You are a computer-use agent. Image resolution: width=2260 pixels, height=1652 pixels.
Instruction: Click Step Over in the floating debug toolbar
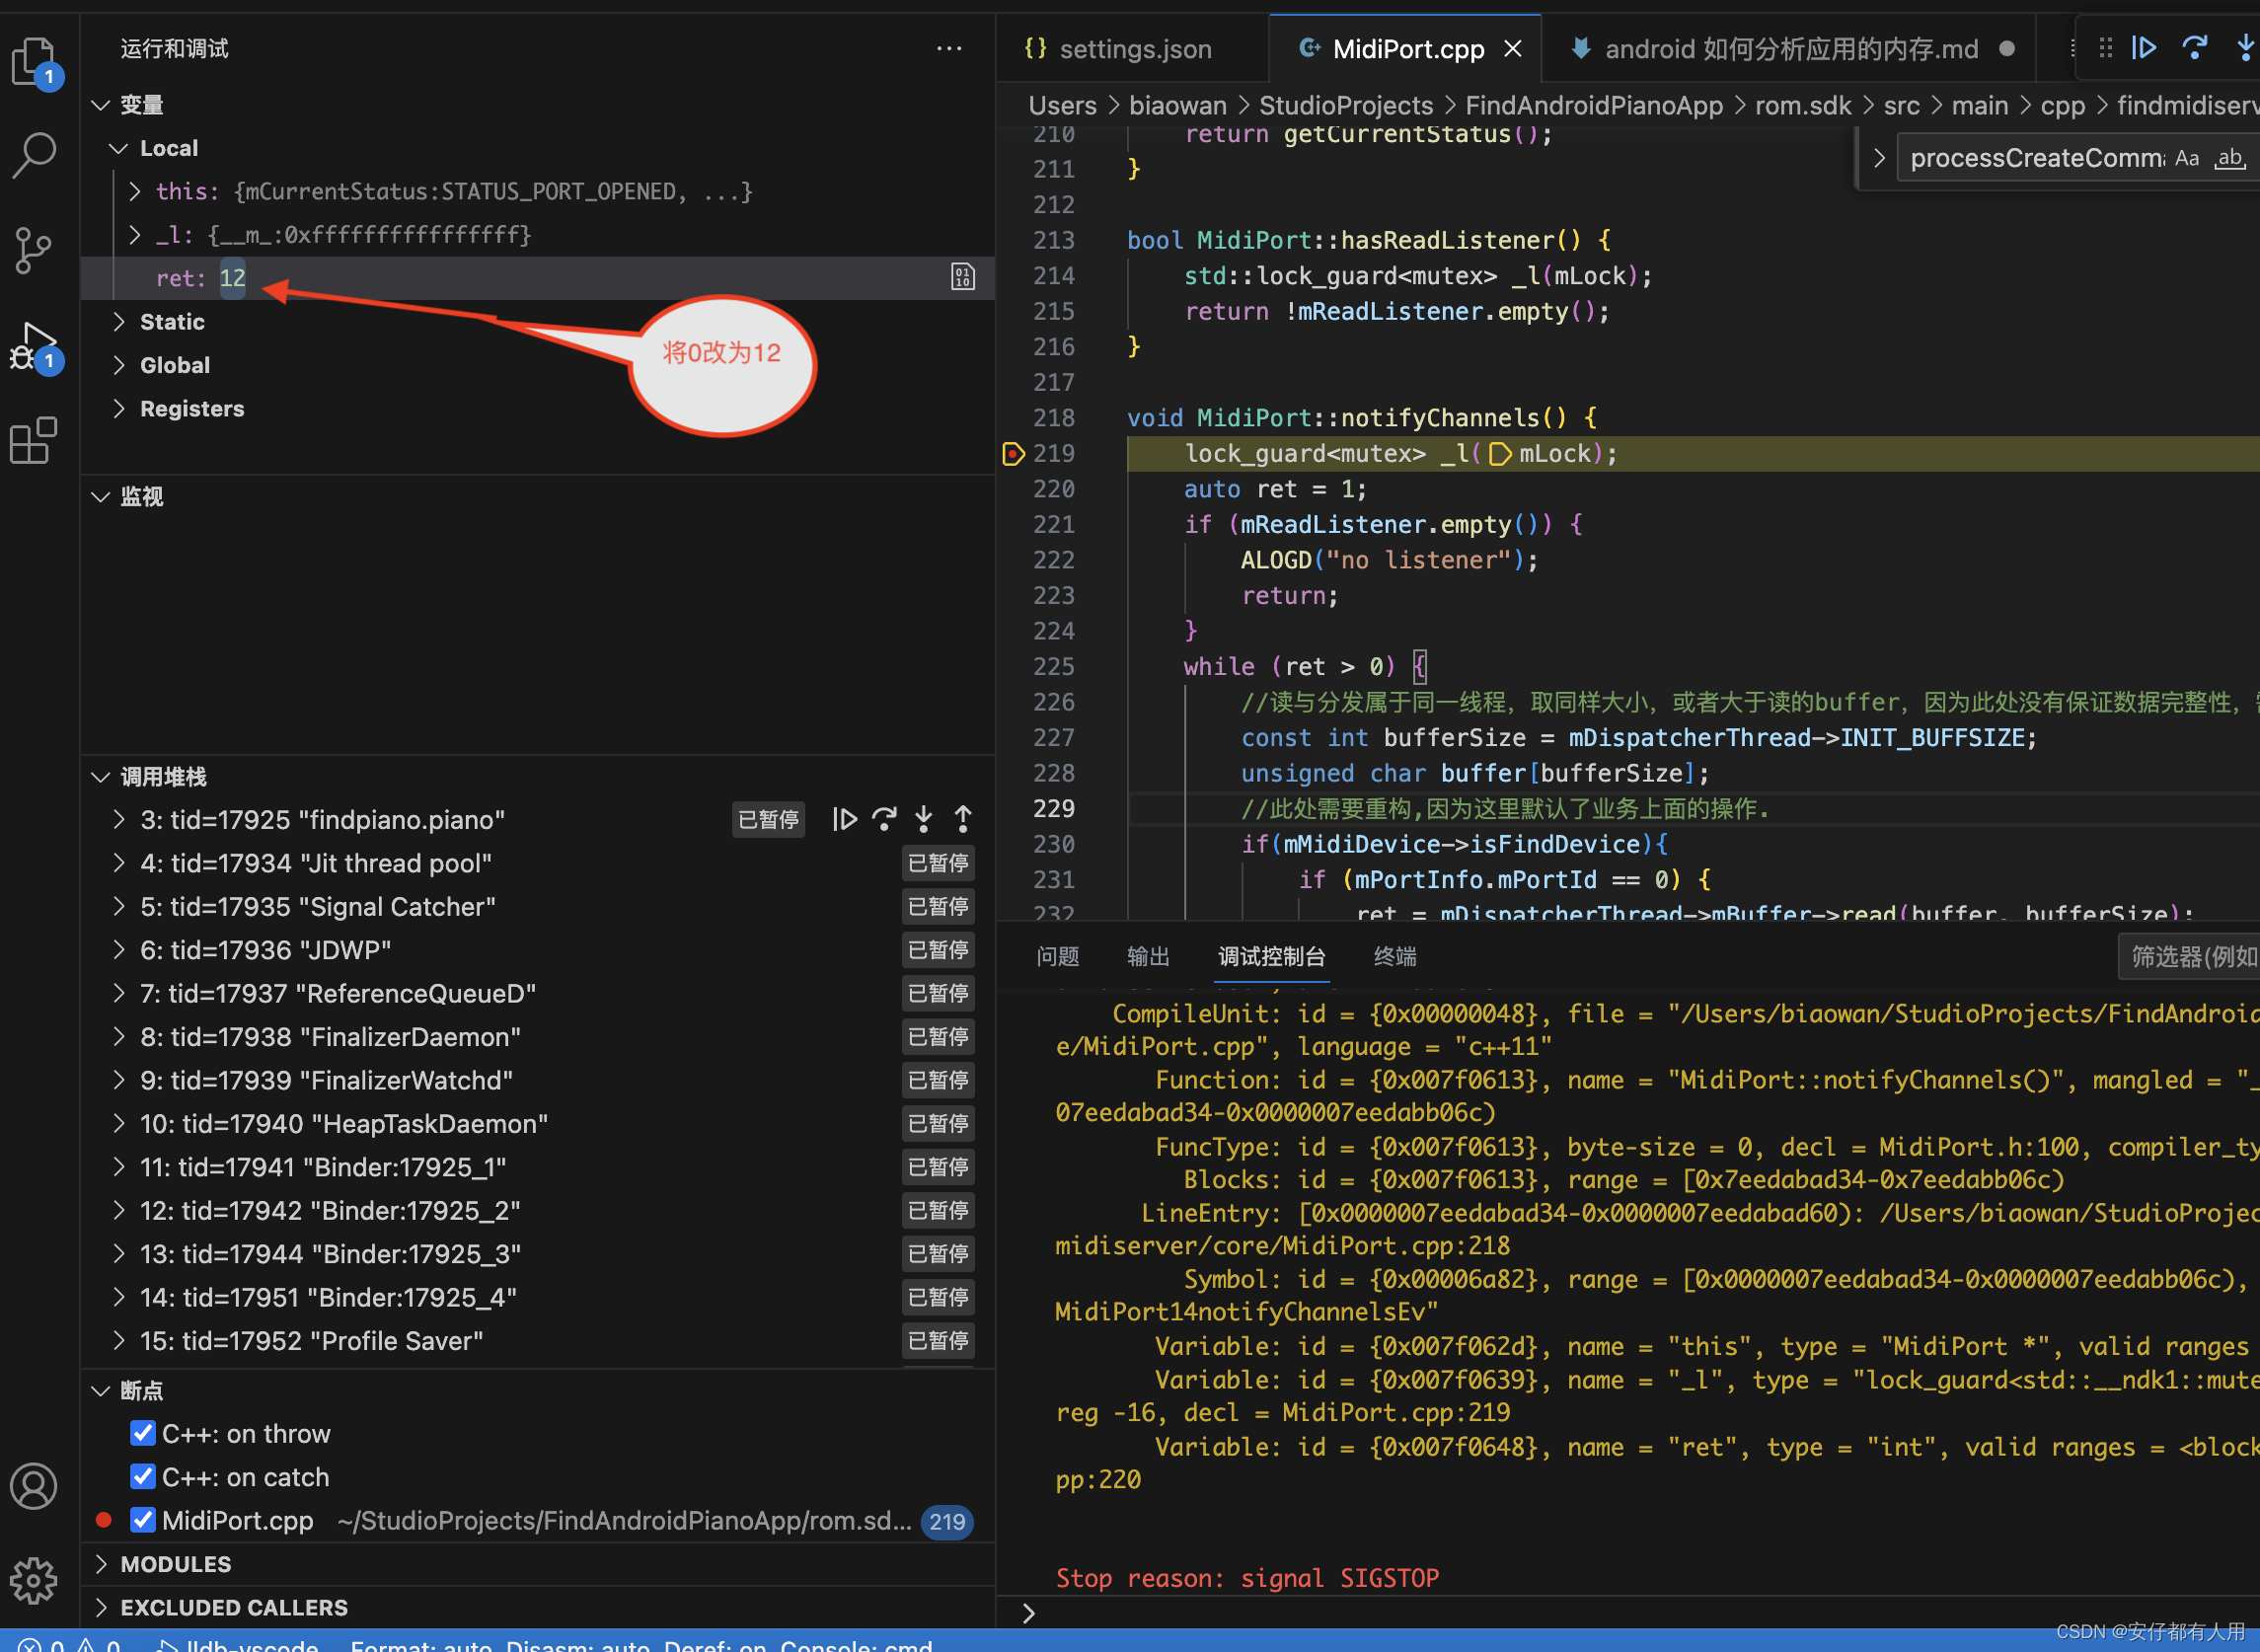pyautogui.click(x=2195, y=48)
